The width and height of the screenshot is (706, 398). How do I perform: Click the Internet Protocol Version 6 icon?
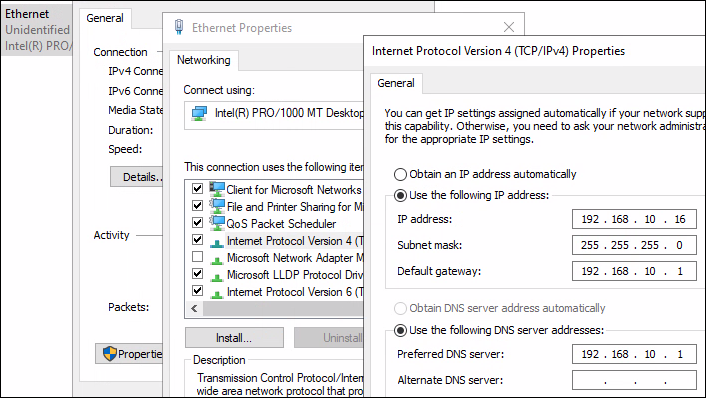tap(217, 294)
